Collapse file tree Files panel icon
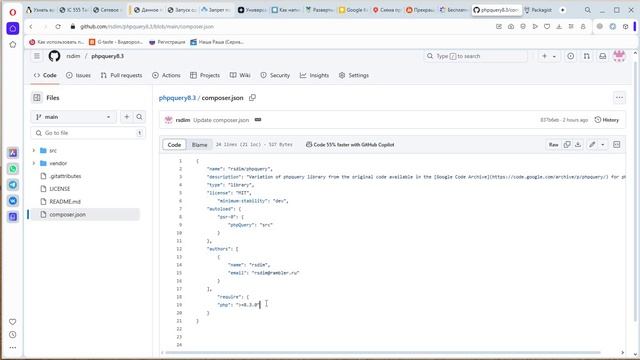This screenshot has width=640, height=360. (x=37, y=98)
